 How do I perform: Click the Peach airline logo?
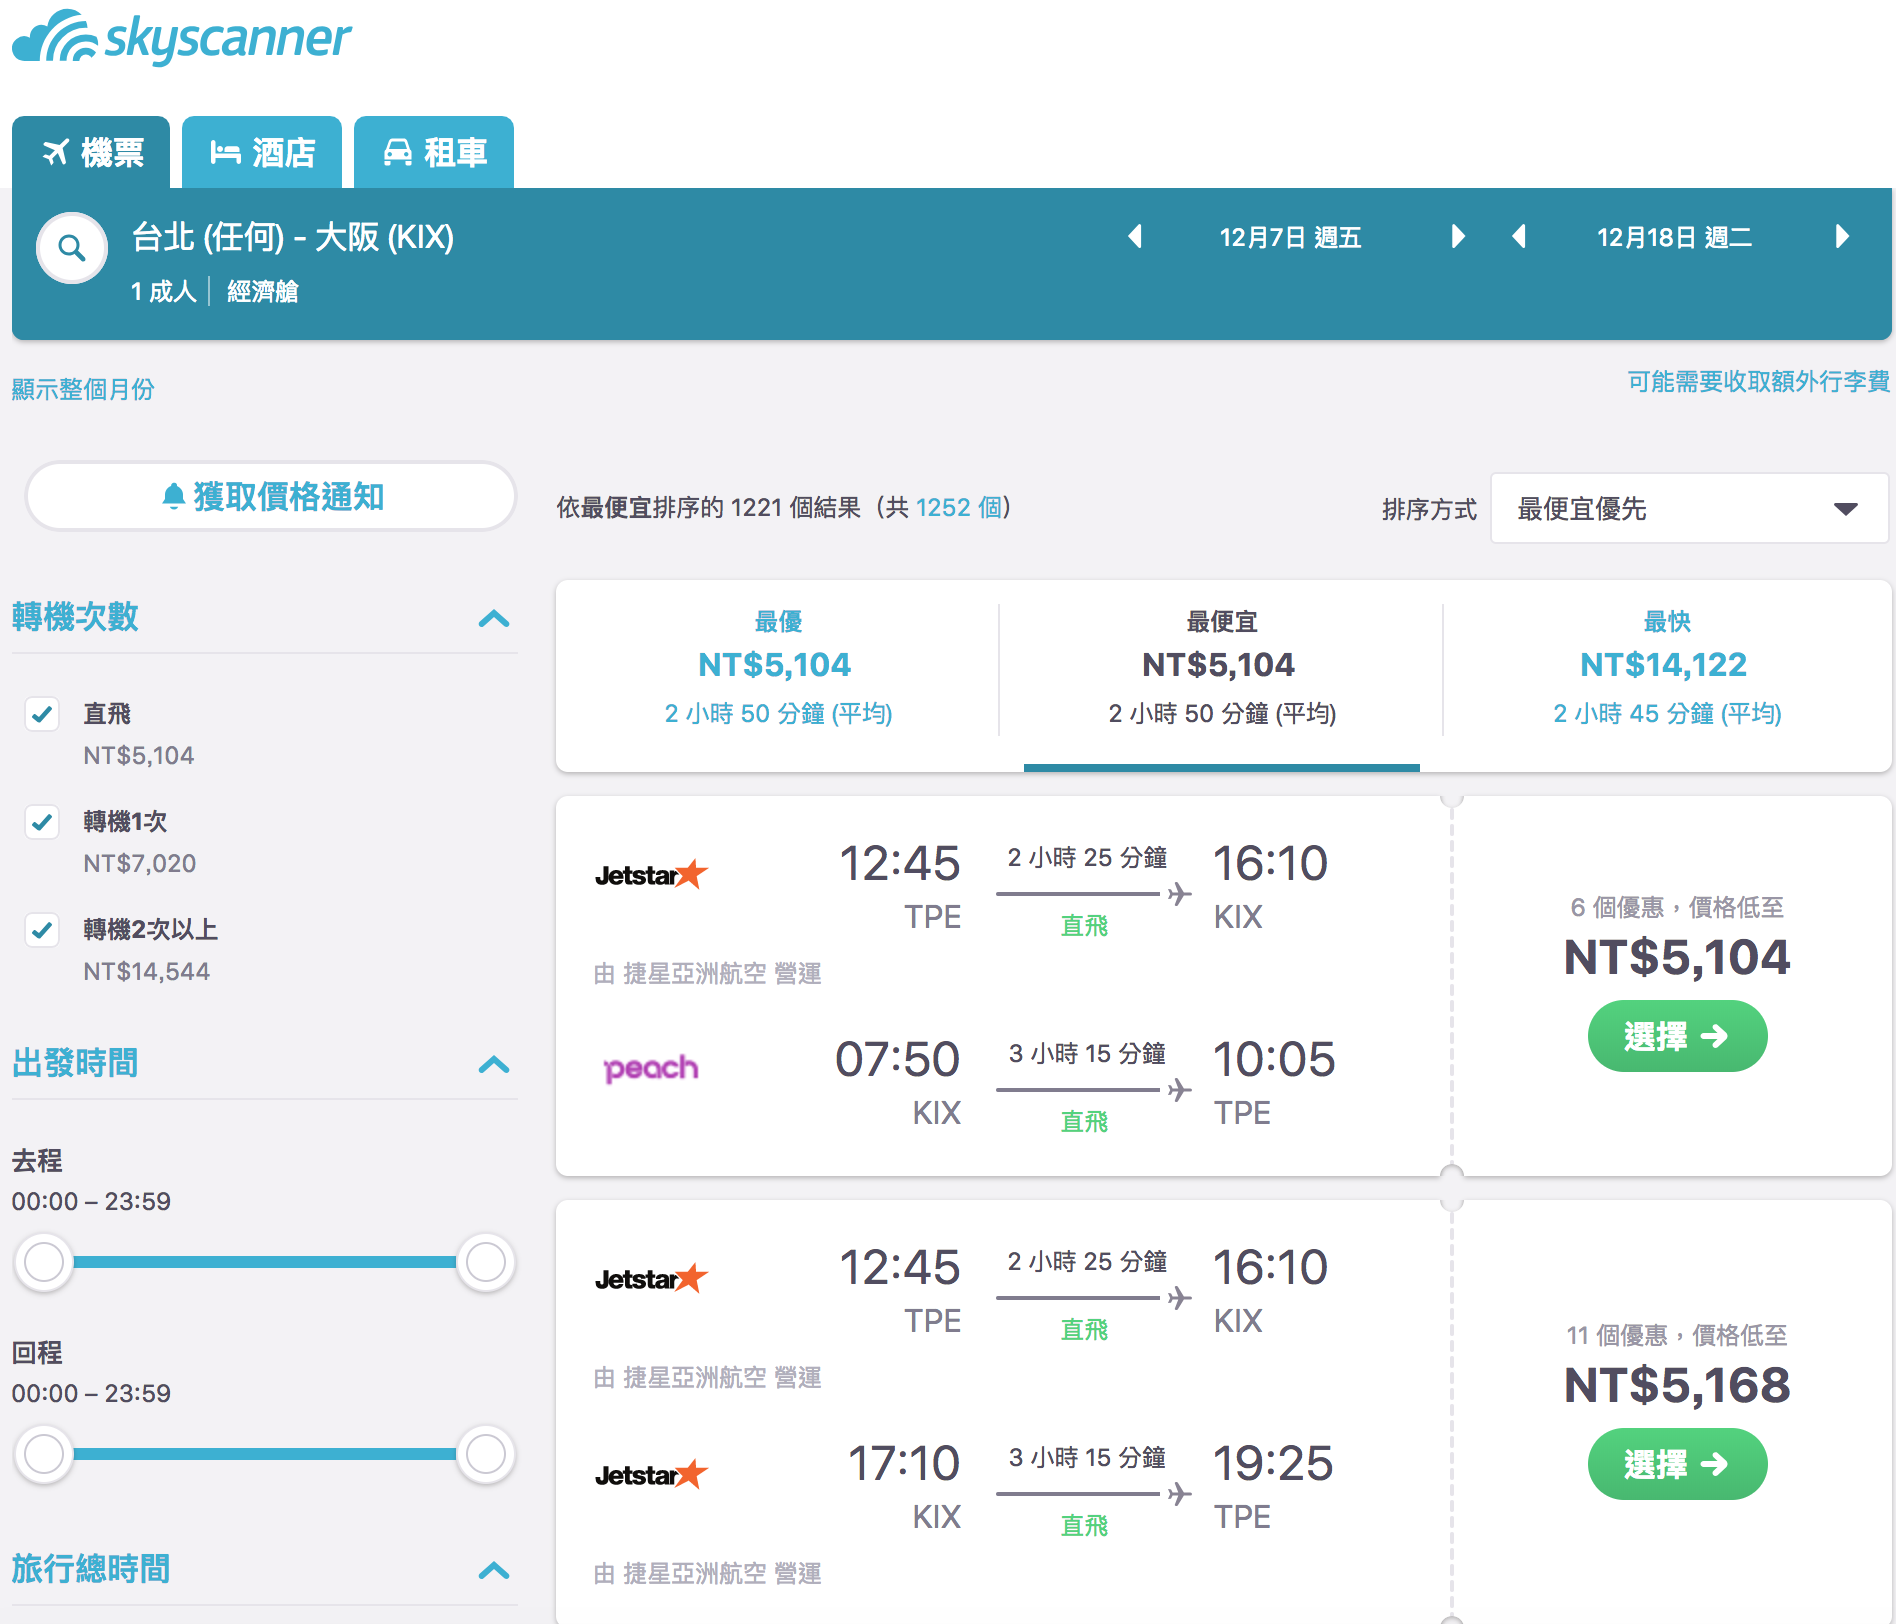pos(651,1068)
